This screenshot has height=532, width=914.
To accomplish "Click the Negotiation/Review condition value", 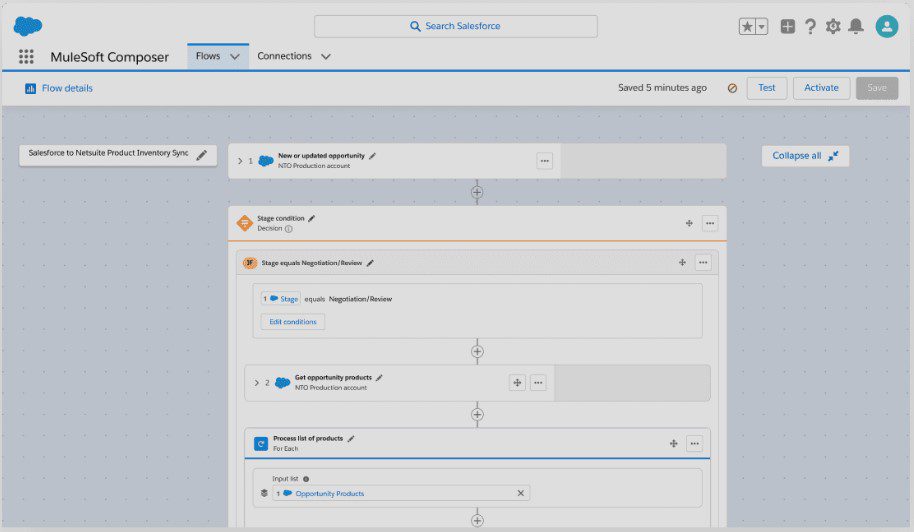I will [x=360, y=299].
